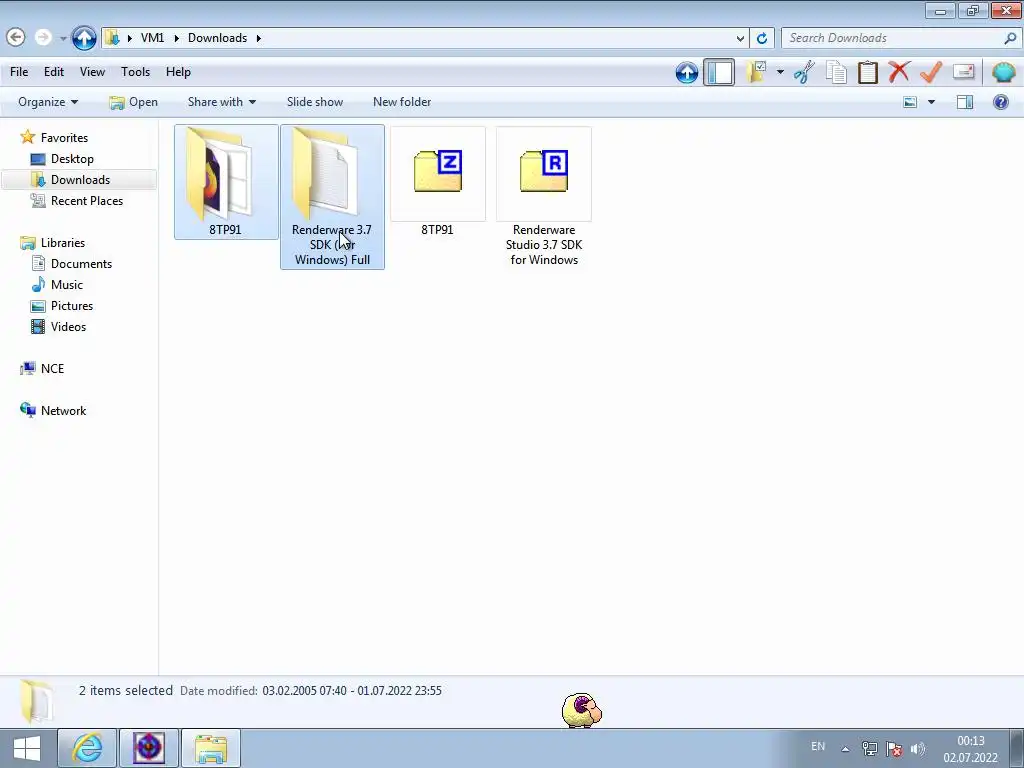The height and width of the screenshot is (768, 1024).
Task: Click the taskbar app beside Internet Explorer
Action: (x=149, y=748)
